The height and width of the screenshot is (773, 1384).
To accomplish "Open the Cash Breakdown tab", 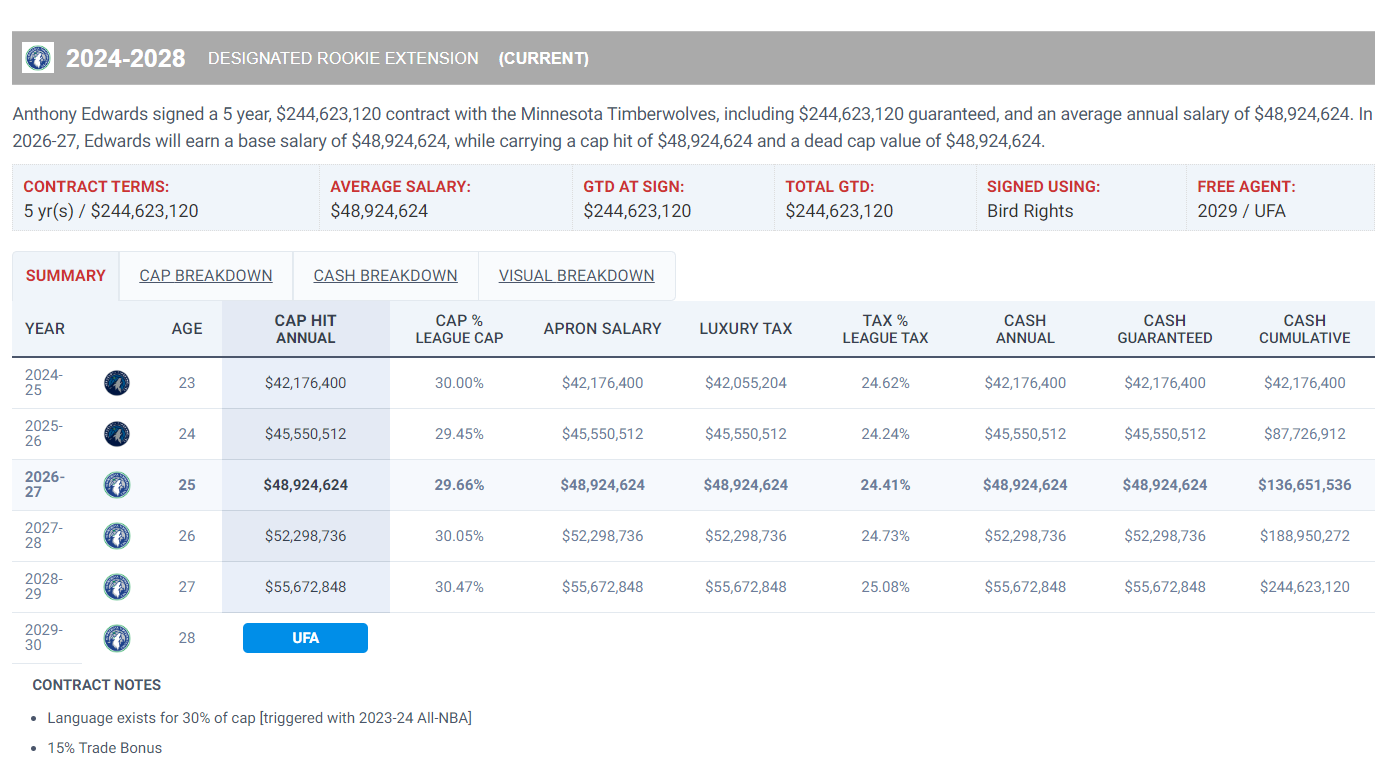I will 386,276.
